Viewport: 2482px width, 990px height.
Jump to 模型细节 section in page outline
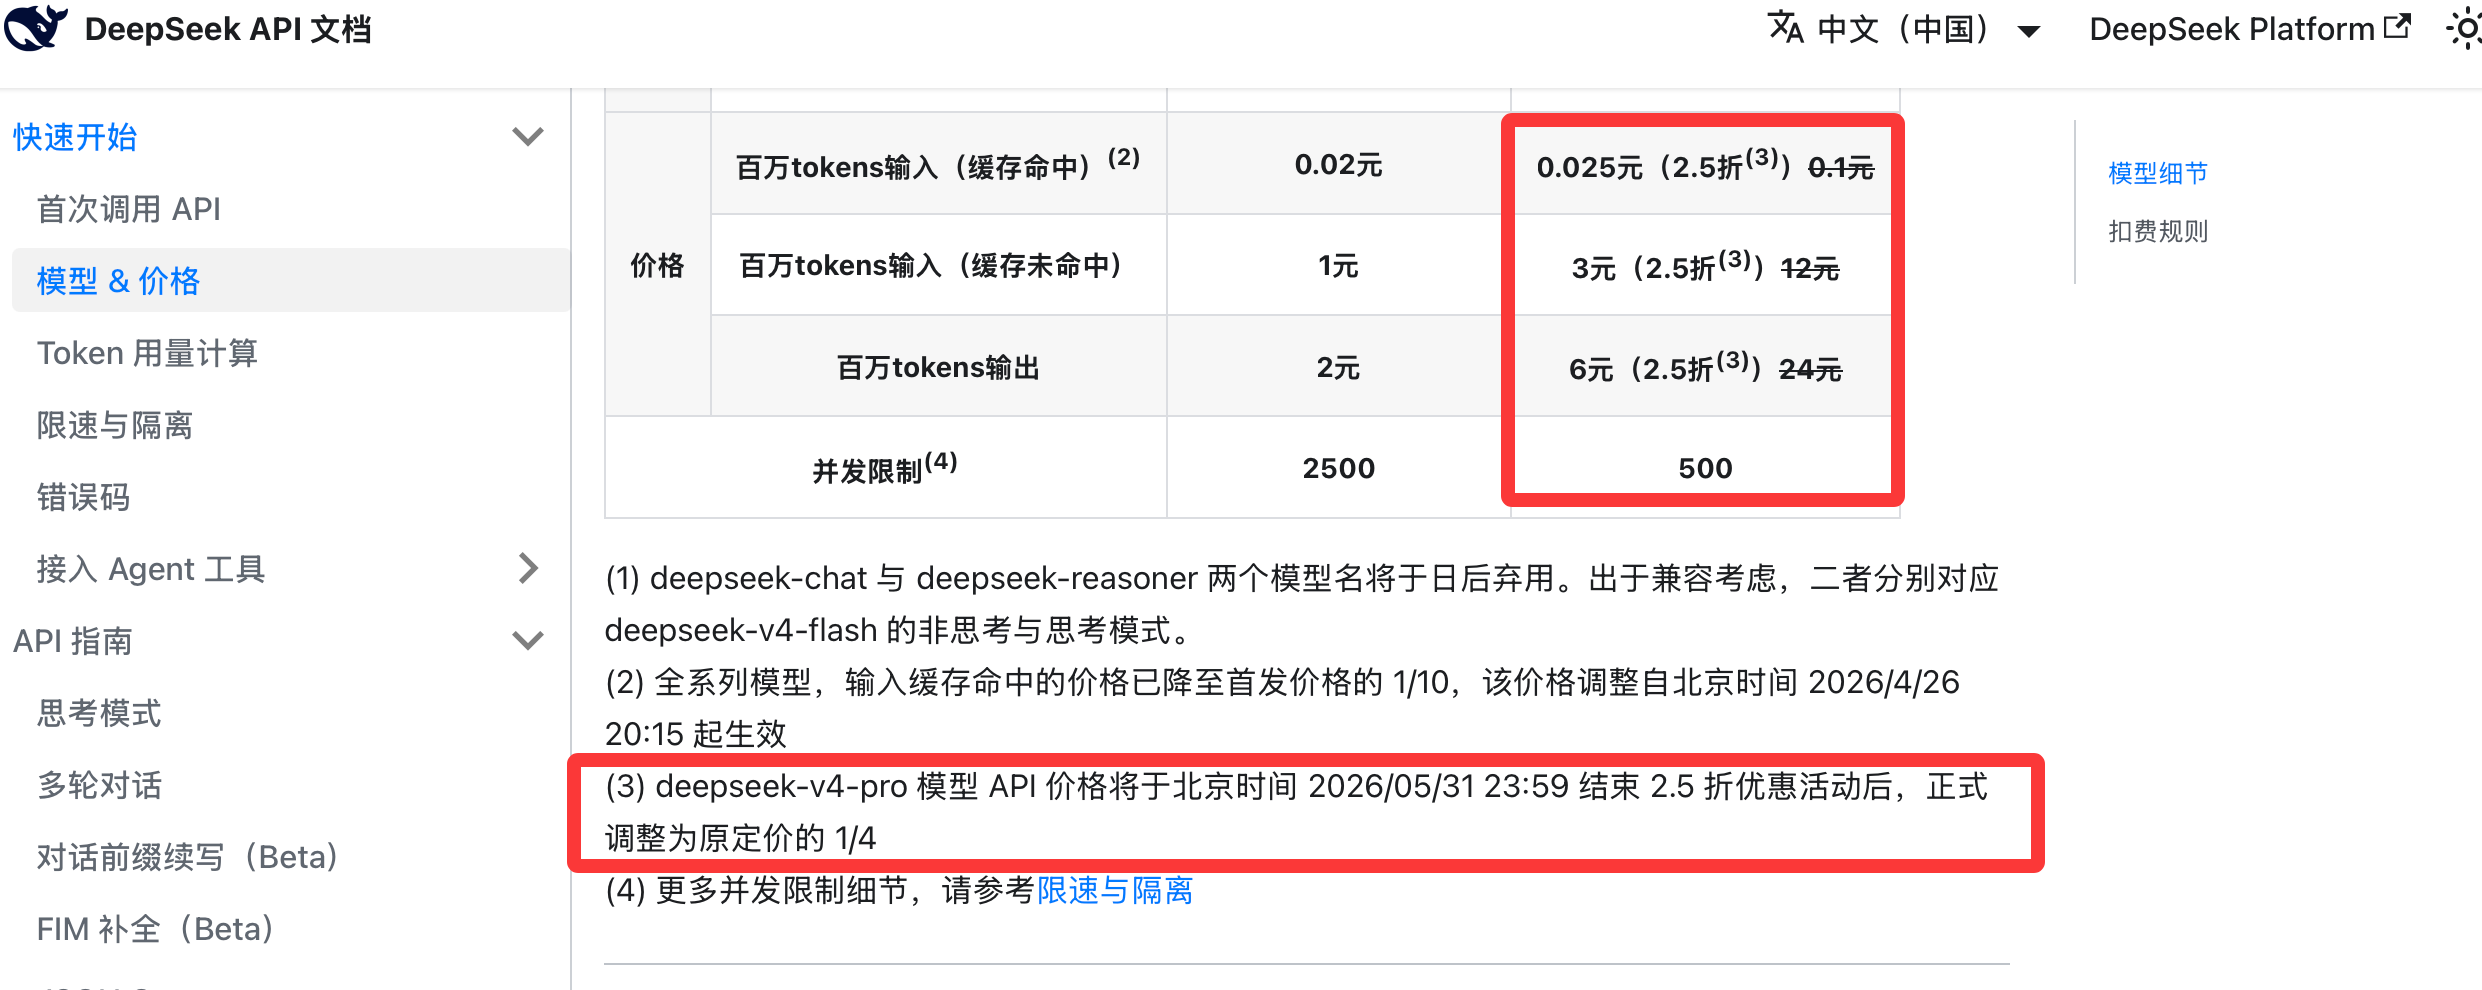pos(2158,173)
